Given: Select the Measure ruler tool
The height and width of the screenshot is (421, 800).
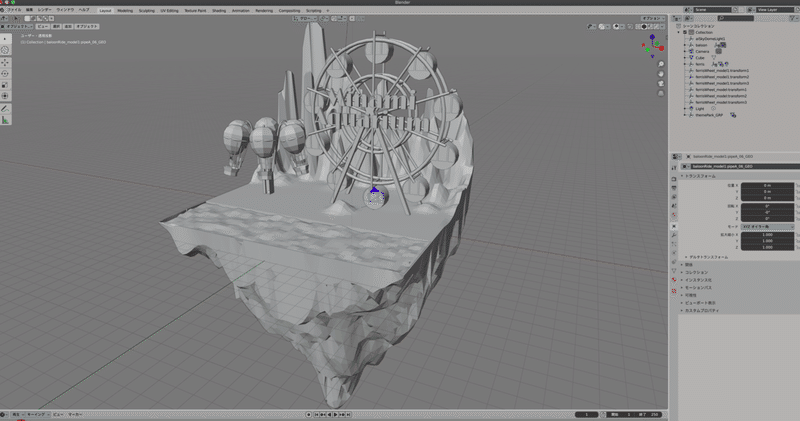Looking at the screenshot, I should 5,120.
